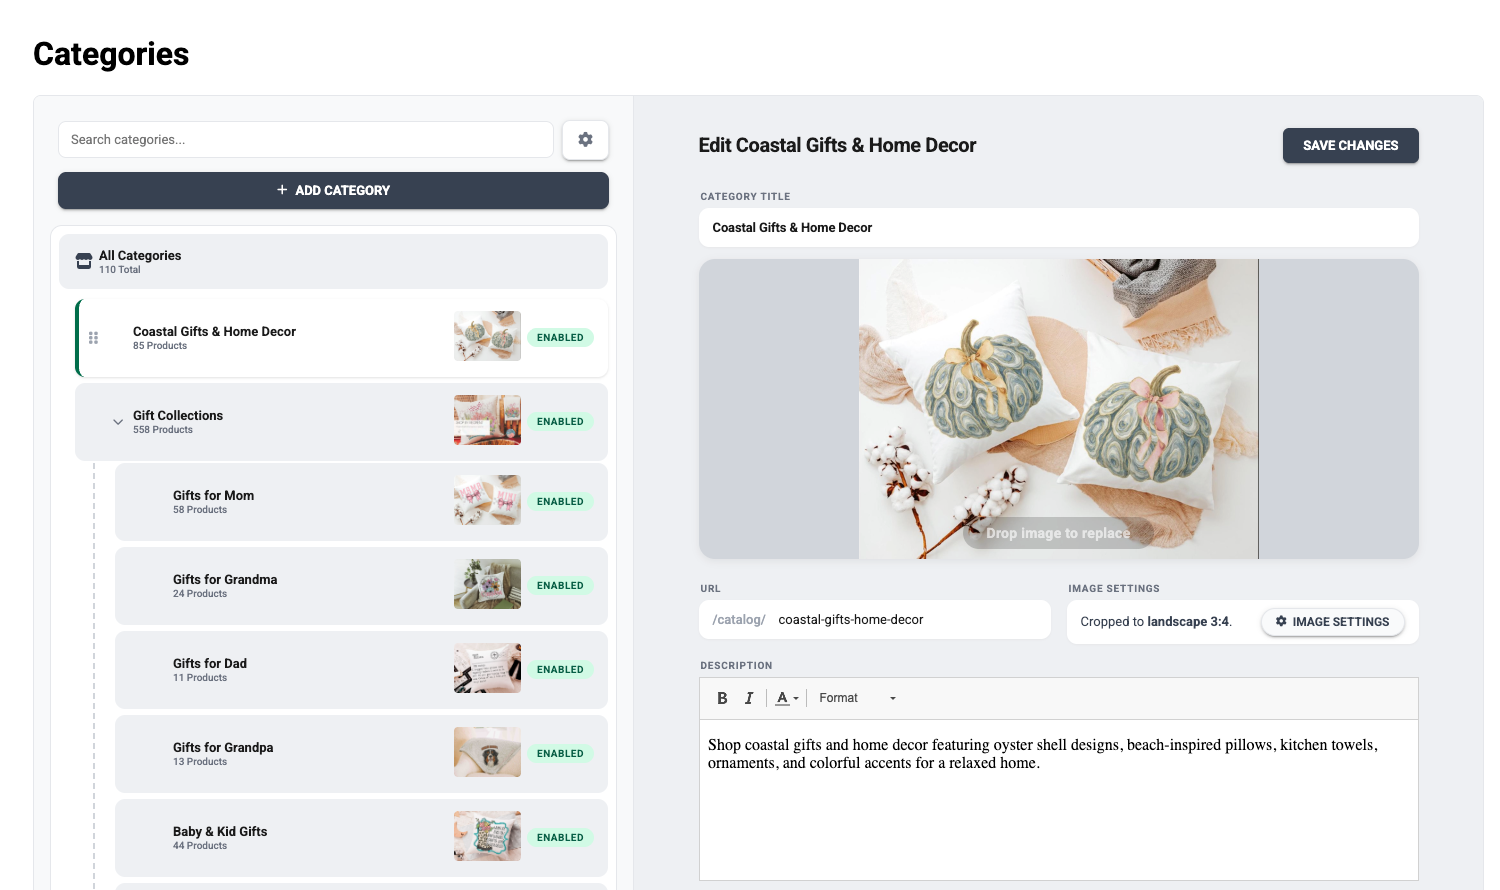Select Gift Collections category title
The image size is (1500, 890).
[x=178, y=416]
